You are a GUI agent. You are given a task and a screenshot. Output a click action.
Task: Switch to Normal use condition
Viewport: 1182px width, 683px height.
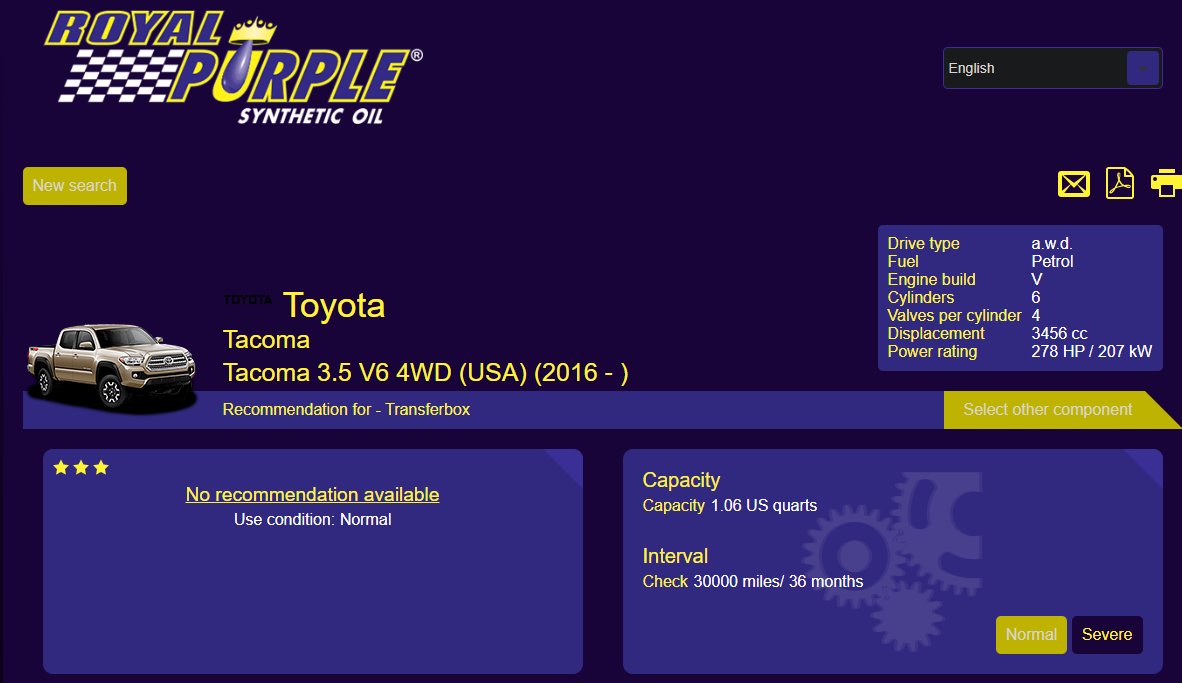[1030, 635]
